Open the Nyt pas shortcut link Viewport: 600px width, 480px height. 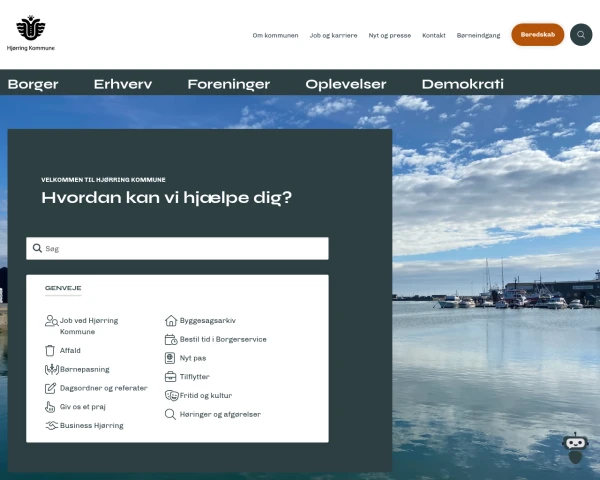click(193, 358)
